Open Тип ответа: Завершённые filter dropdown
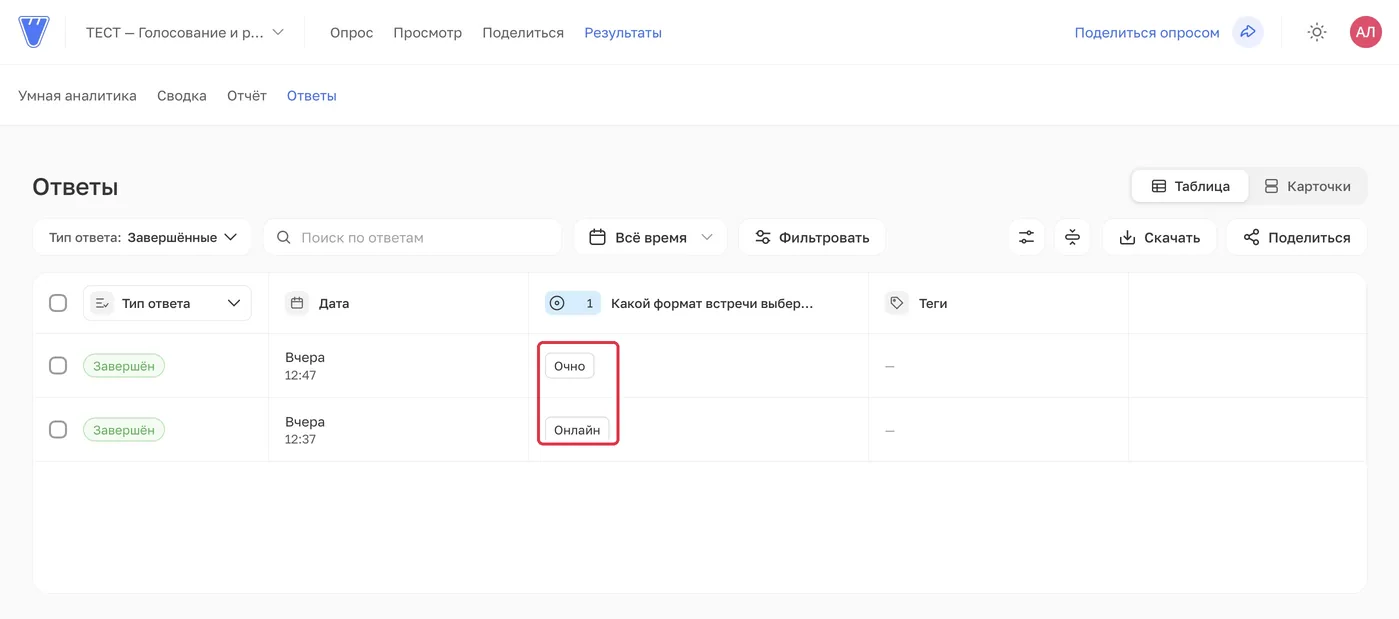1399x619 pixels. [x=142, y=237]
